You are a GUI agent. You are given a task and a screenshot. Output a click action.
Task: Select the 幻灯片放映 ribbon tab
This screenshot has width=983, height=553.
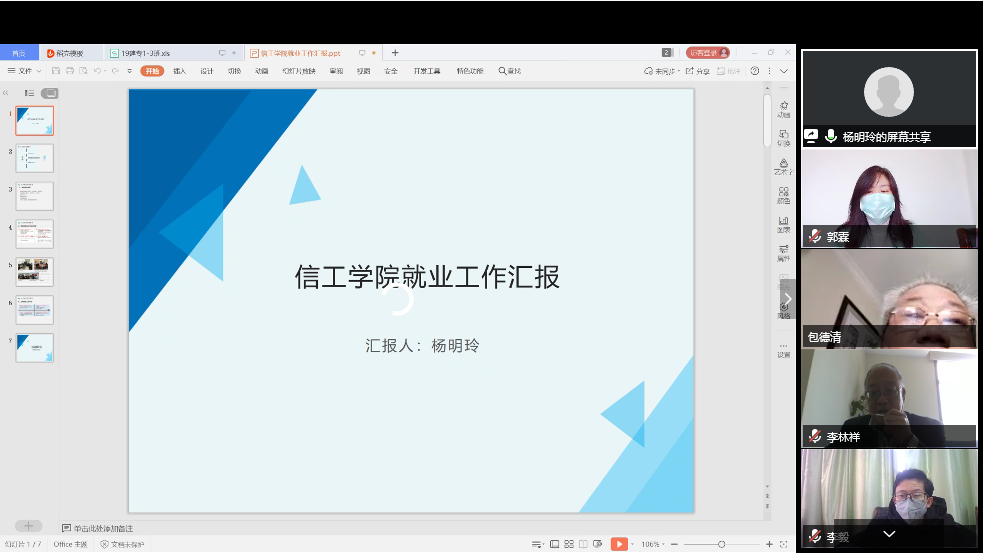298,71
